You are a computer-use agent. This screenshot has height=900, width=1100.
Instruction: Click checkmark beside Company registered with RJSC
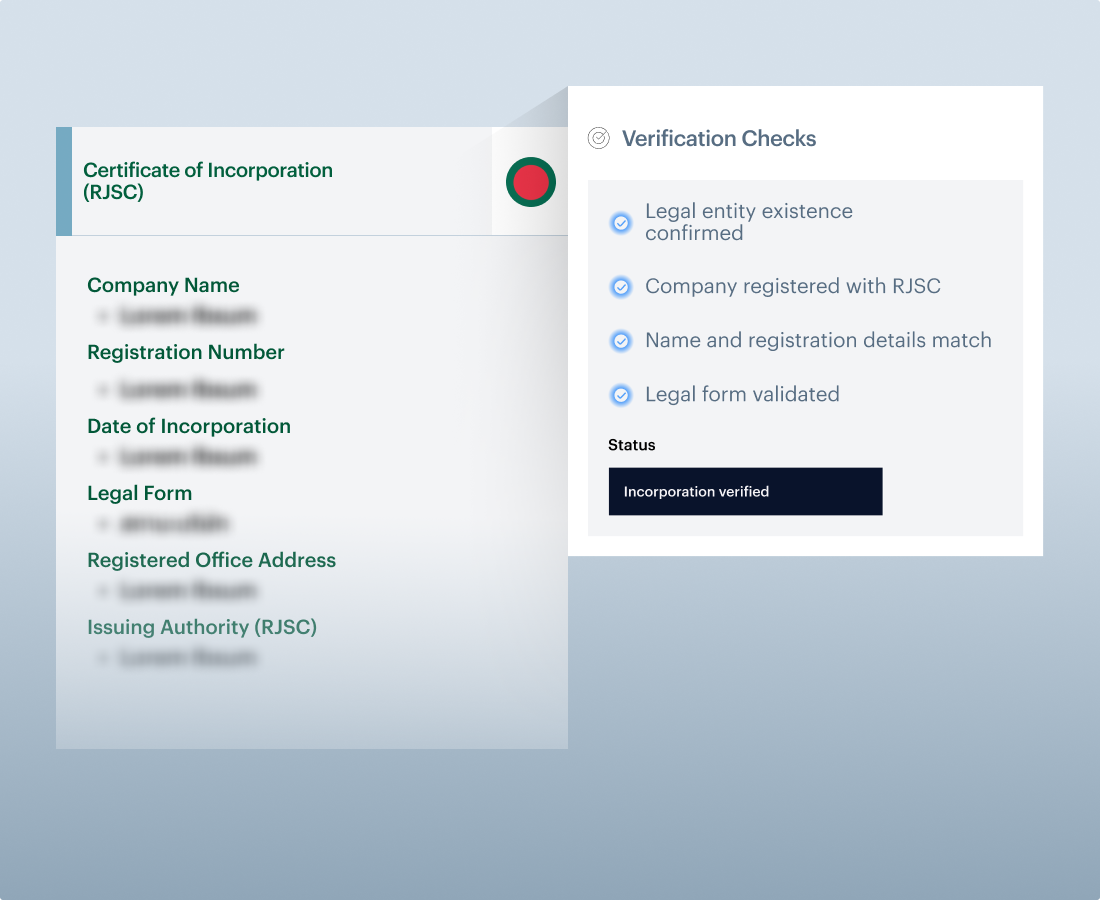point(621,287)
